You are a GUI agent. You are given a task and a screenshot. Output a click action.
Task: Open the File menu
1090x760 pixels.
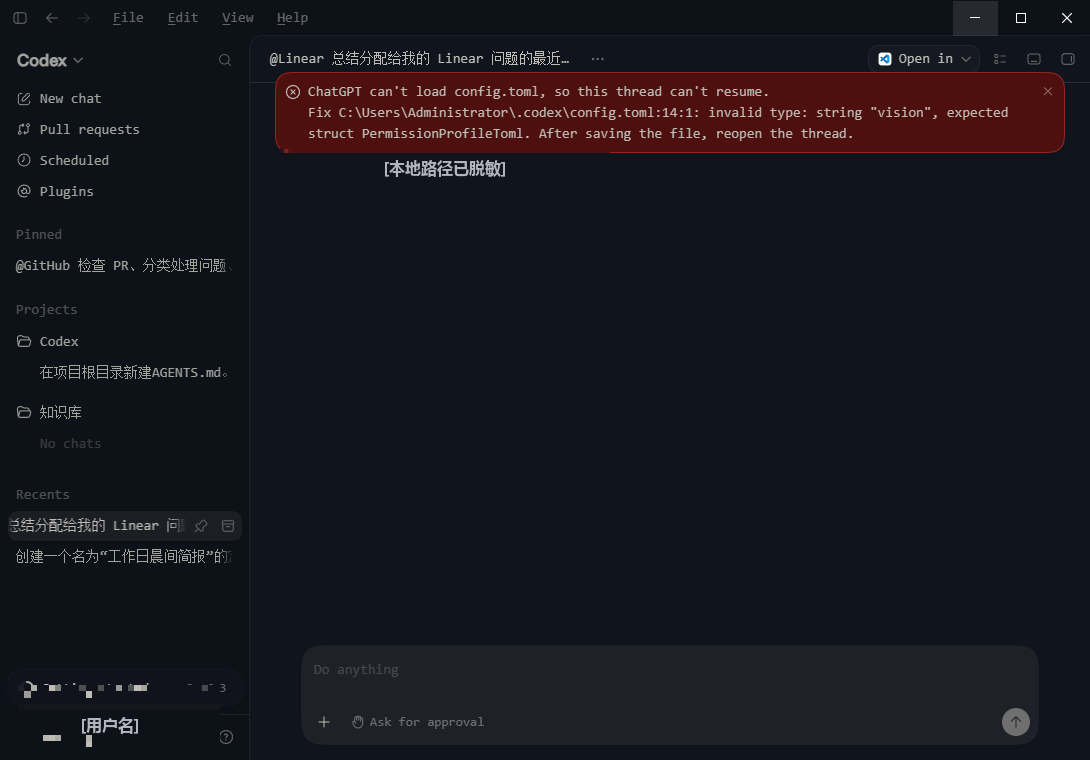(x=128, y=18)
